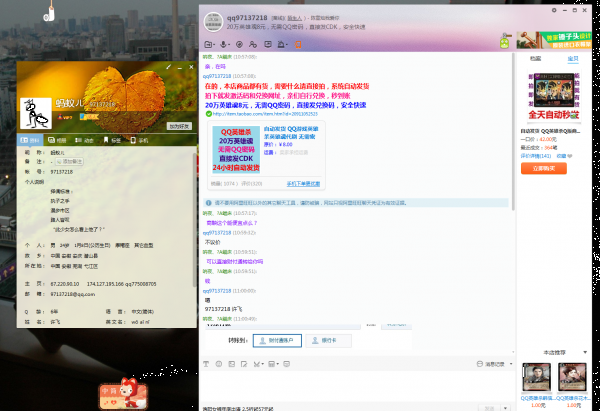Image resolution: width=600 pixels, height=411 pixels.
Task: Click the calculator icon in input toolbar
Action: (x=271, y=364)
